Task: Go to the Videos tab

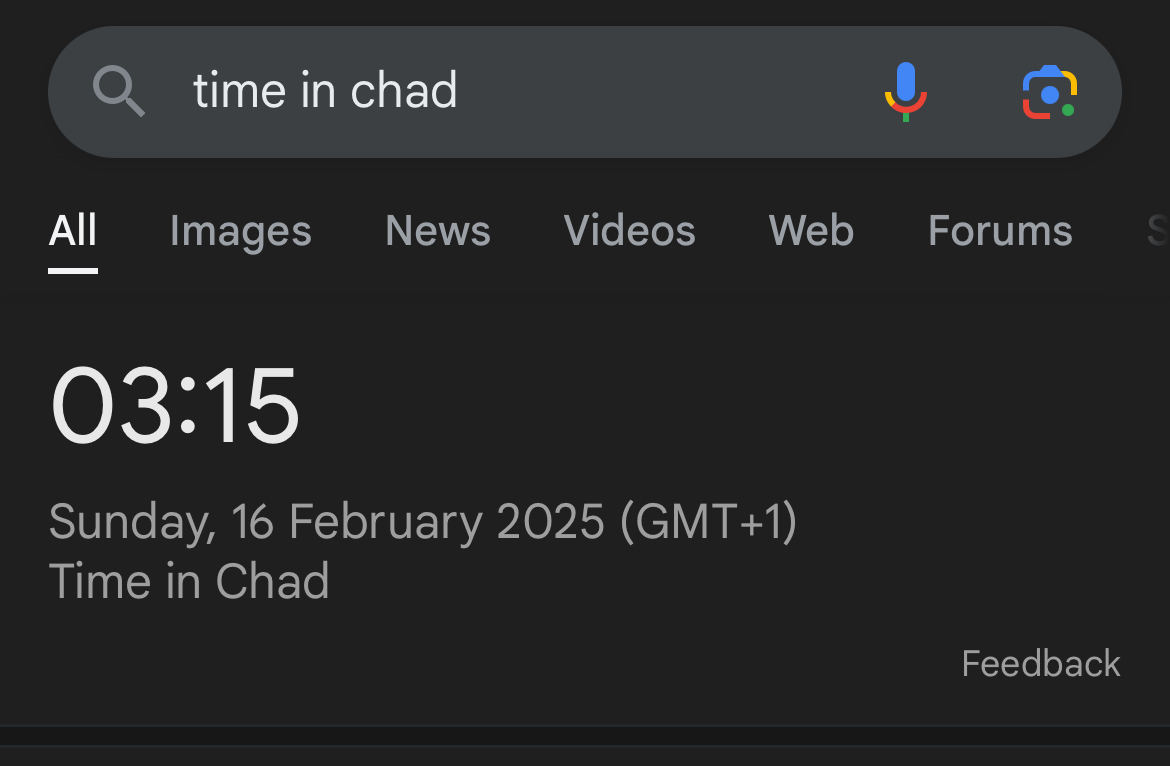Action: (x=629, y=231)
